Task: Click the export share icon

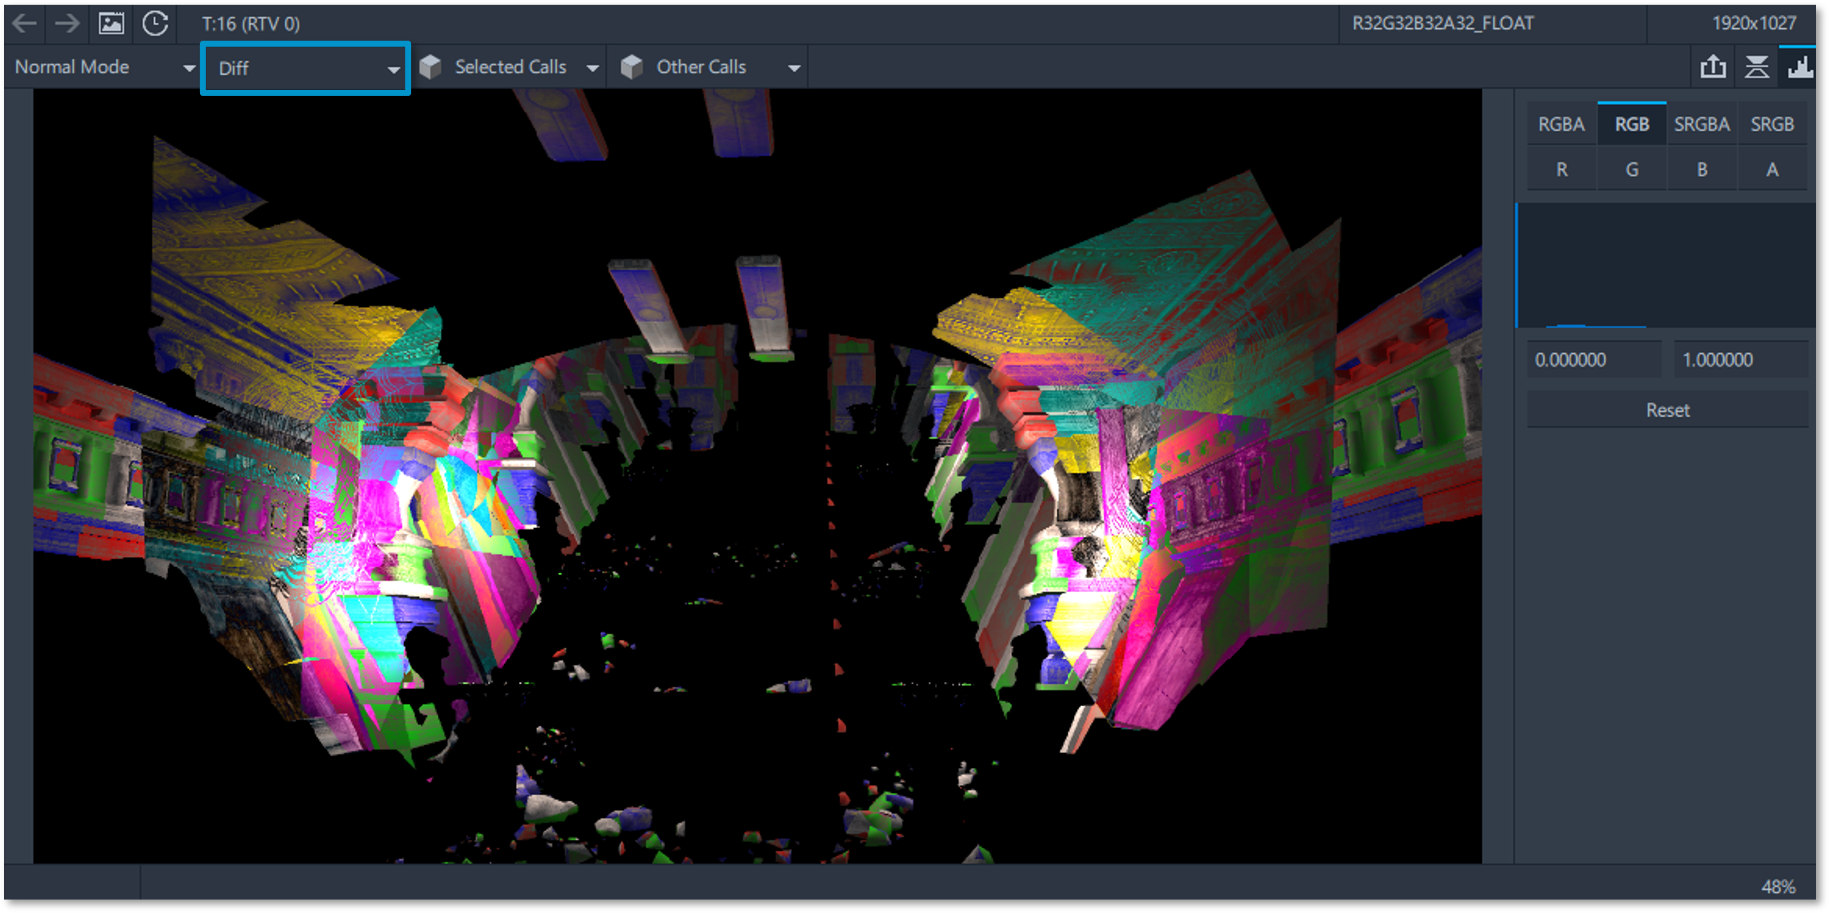Action: [x=1713, y=67]
